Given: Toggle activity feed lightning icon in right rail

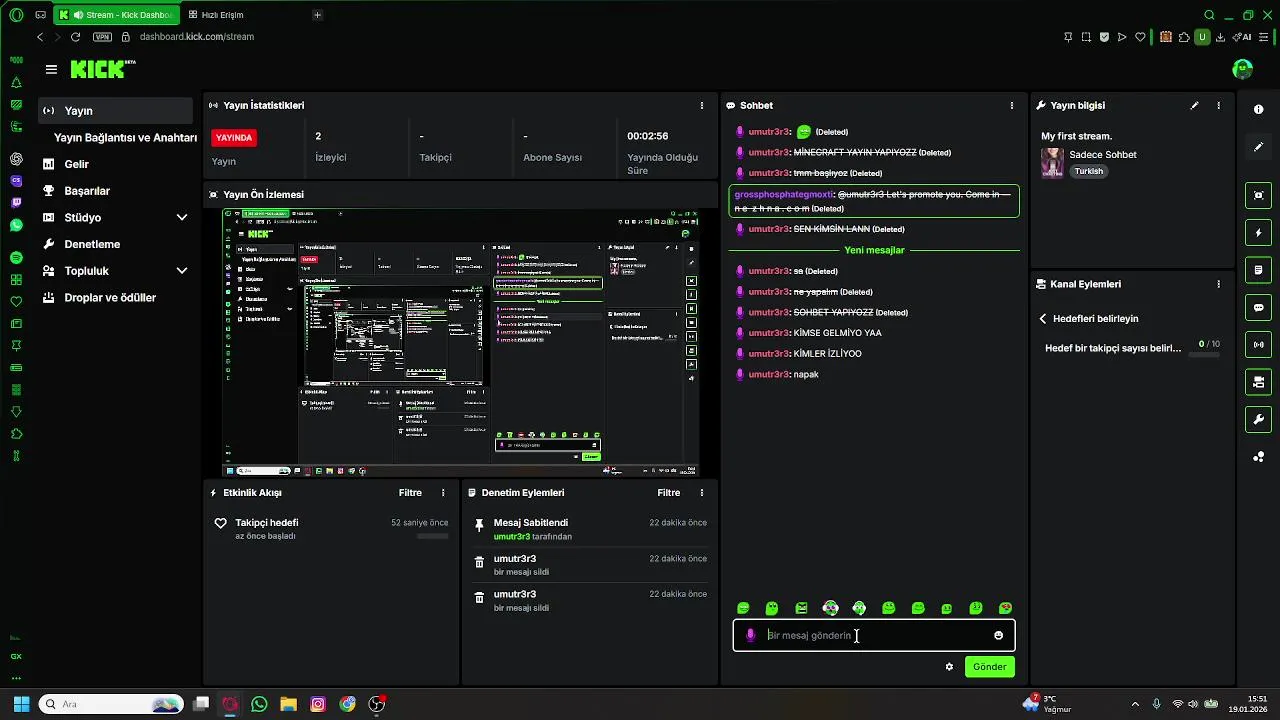Looking at the screenshot, I should pyautogui.click(x=1258, y=233).
